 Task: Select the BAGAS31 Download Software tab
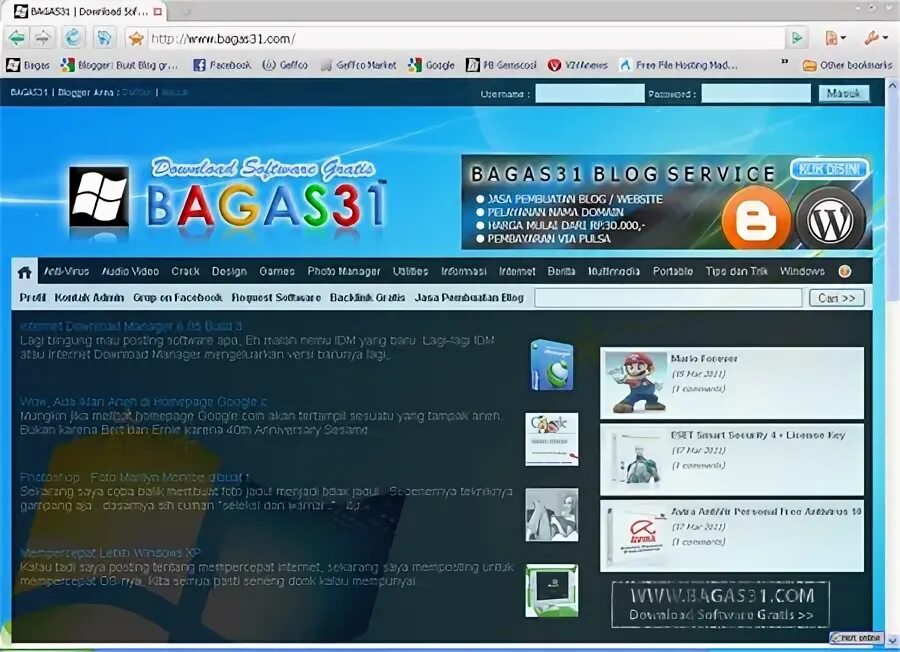coord(87,11)
